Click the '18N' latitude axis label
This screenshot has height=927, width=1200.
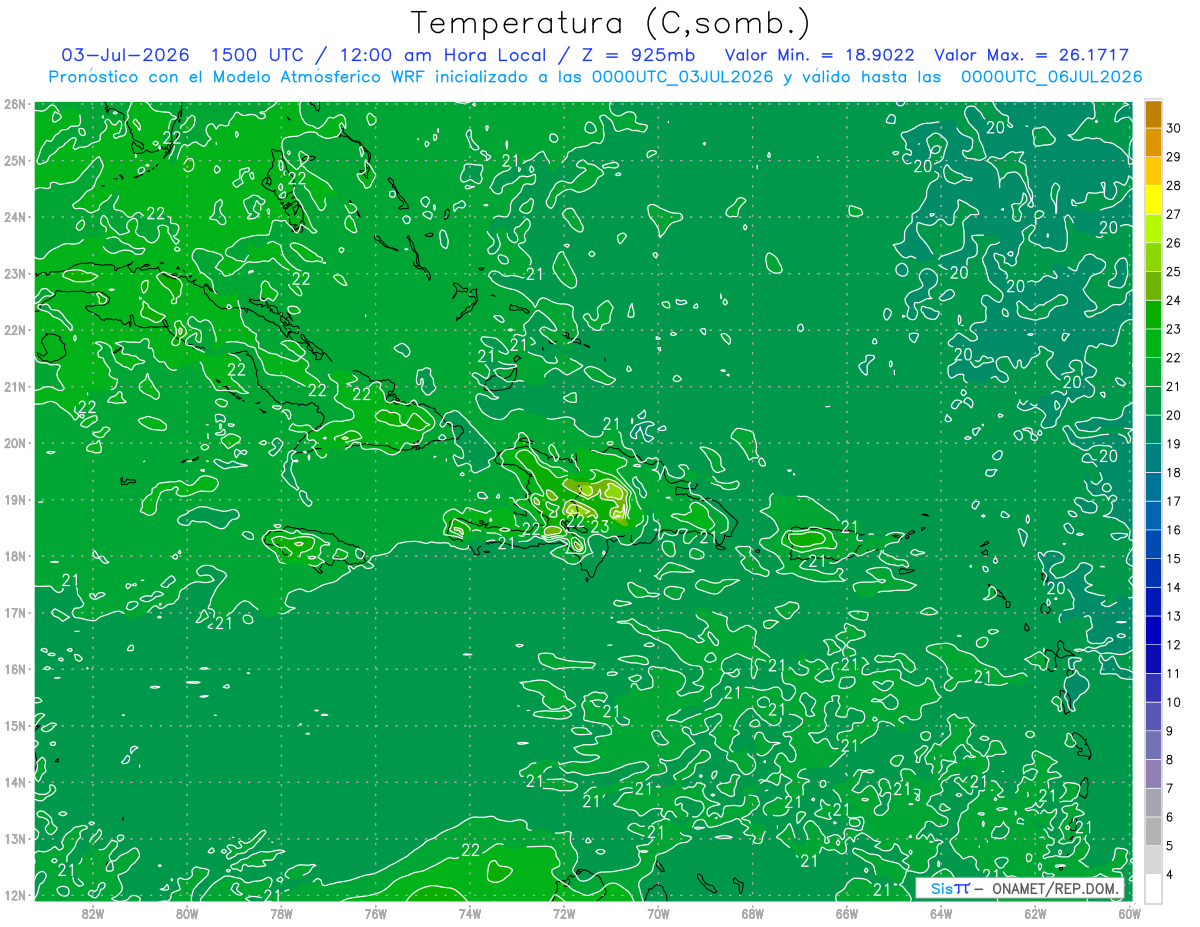14,556
